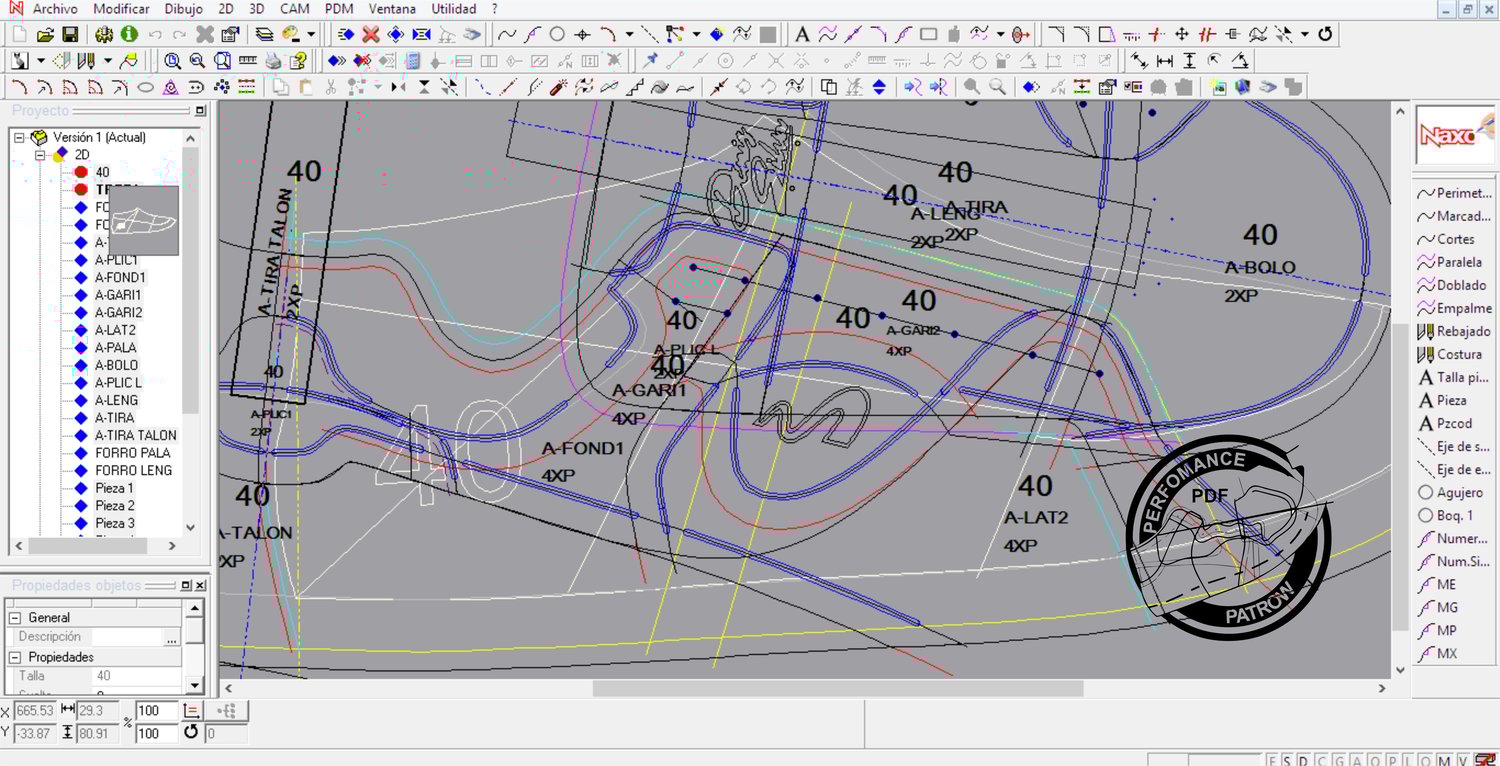Click the ruler measure icon

(x=247, y=61)
